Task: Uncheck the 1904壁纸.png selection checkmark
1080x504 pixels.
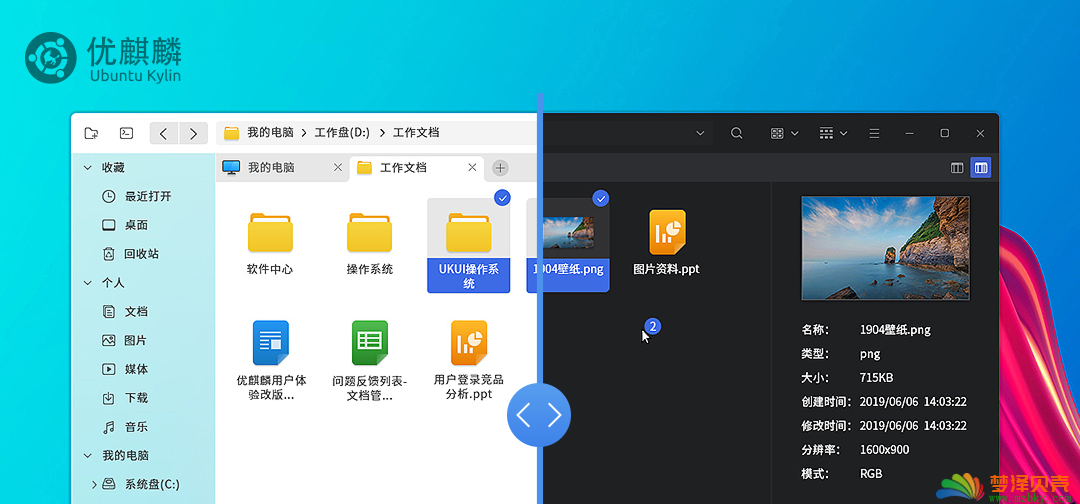Action: (x=601, y=198)
